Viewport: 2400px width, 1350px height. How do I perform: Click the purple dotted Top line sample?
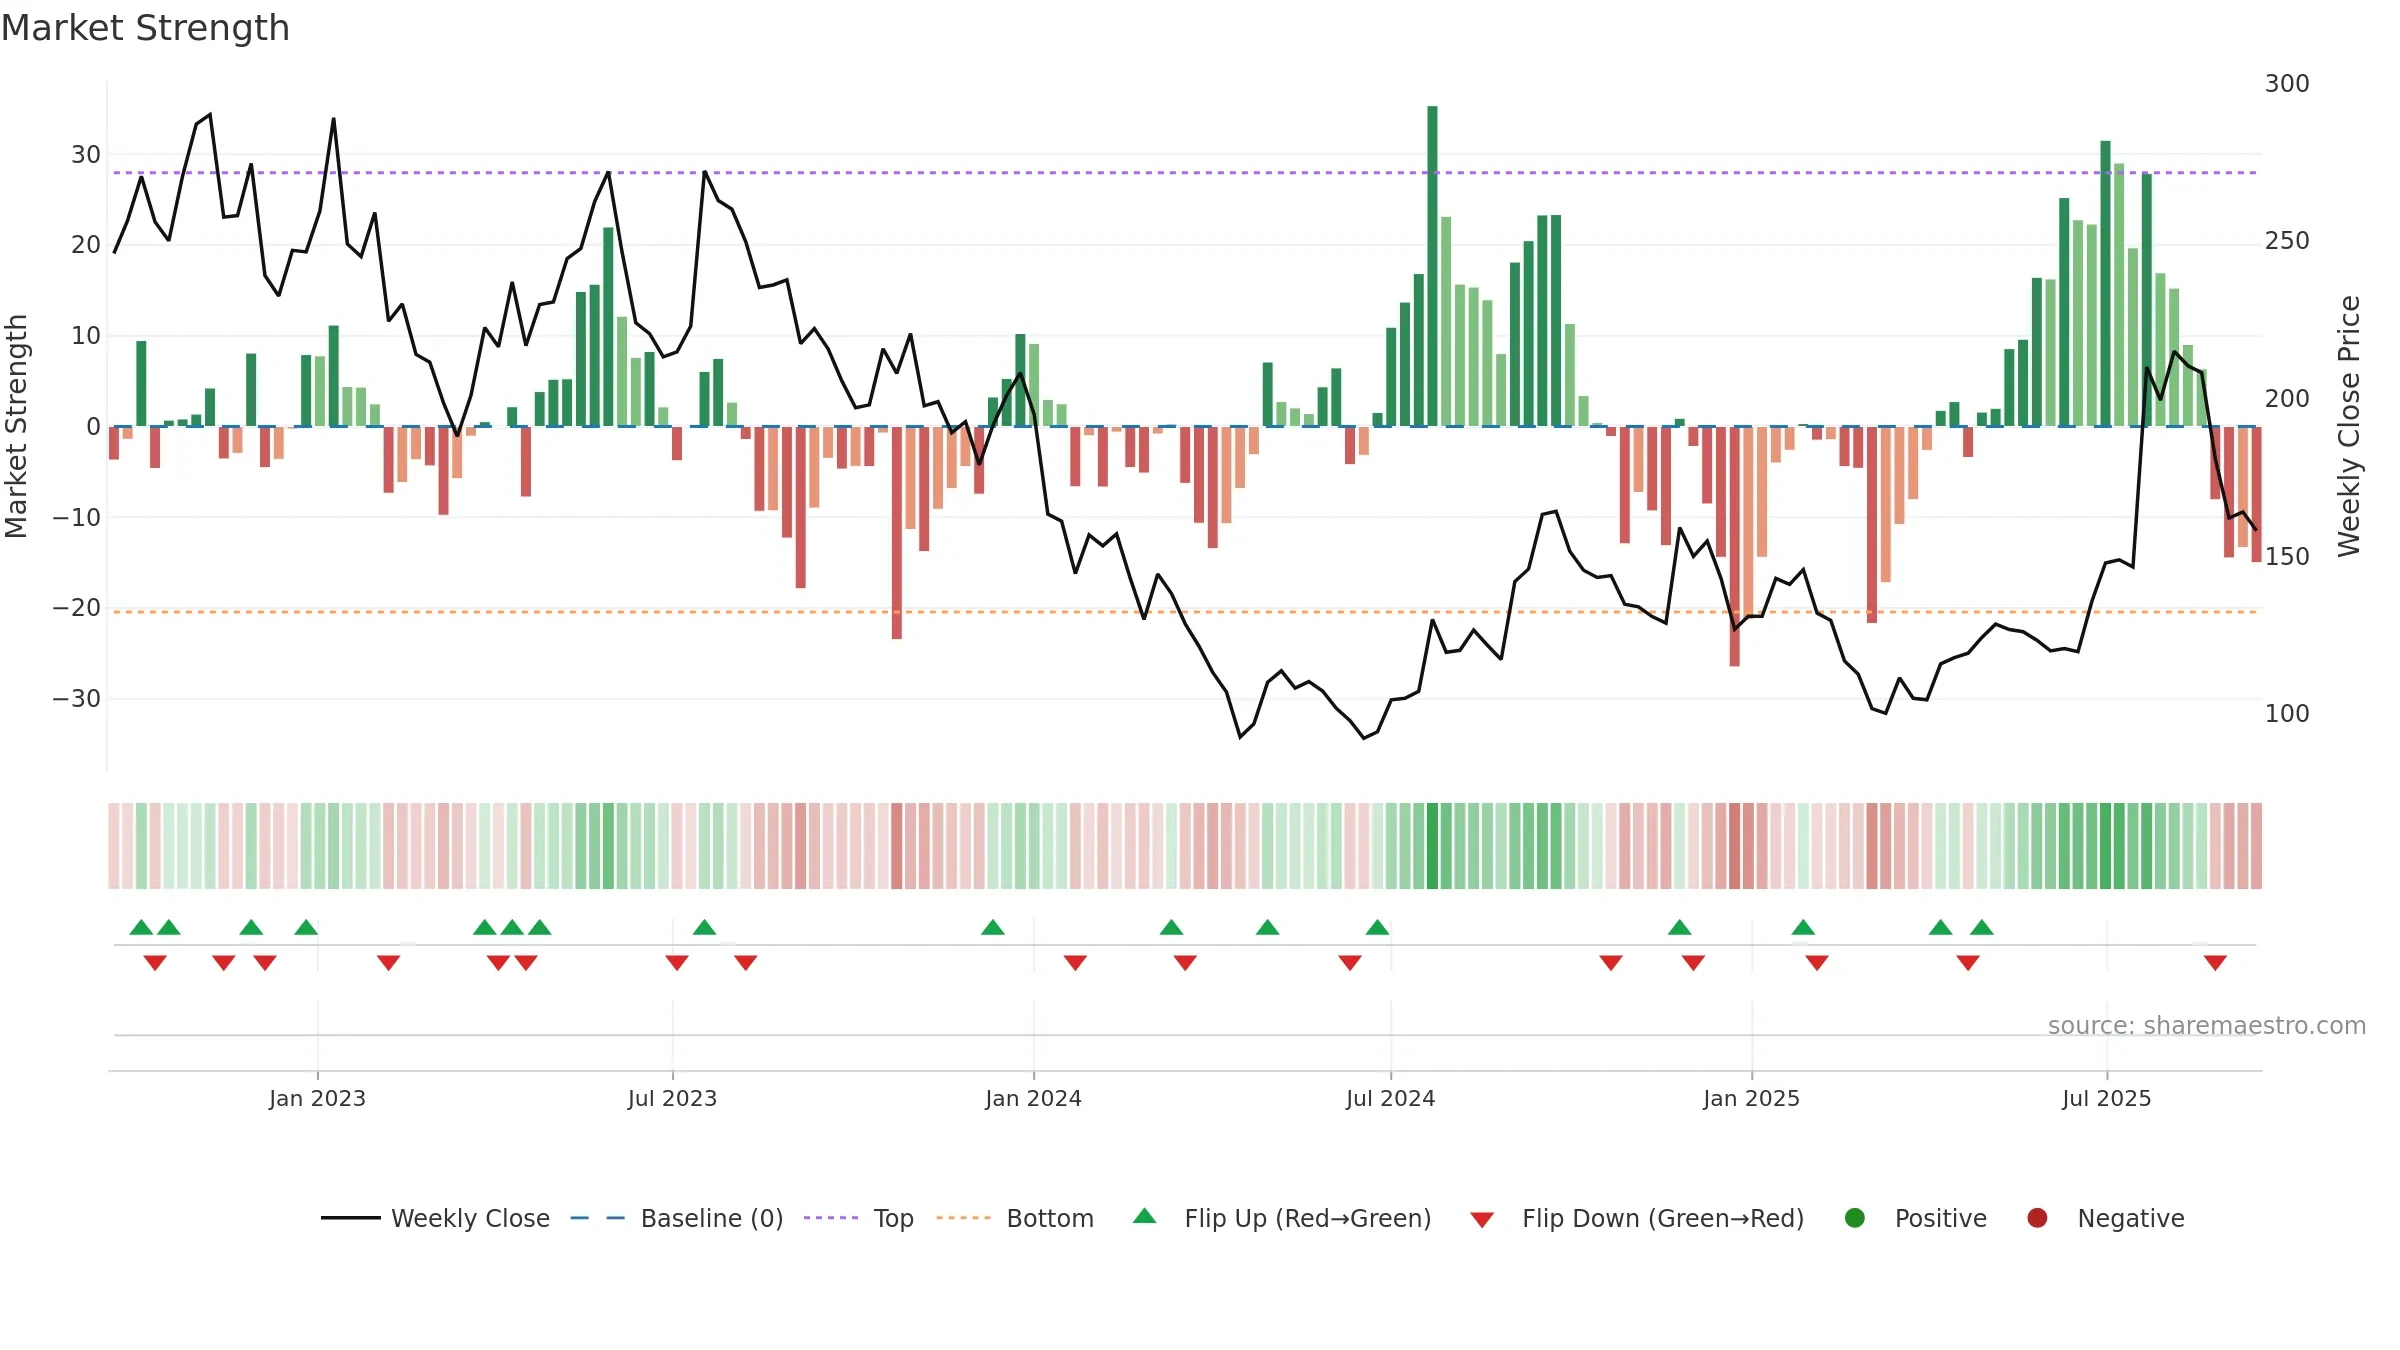(831, 1218)
